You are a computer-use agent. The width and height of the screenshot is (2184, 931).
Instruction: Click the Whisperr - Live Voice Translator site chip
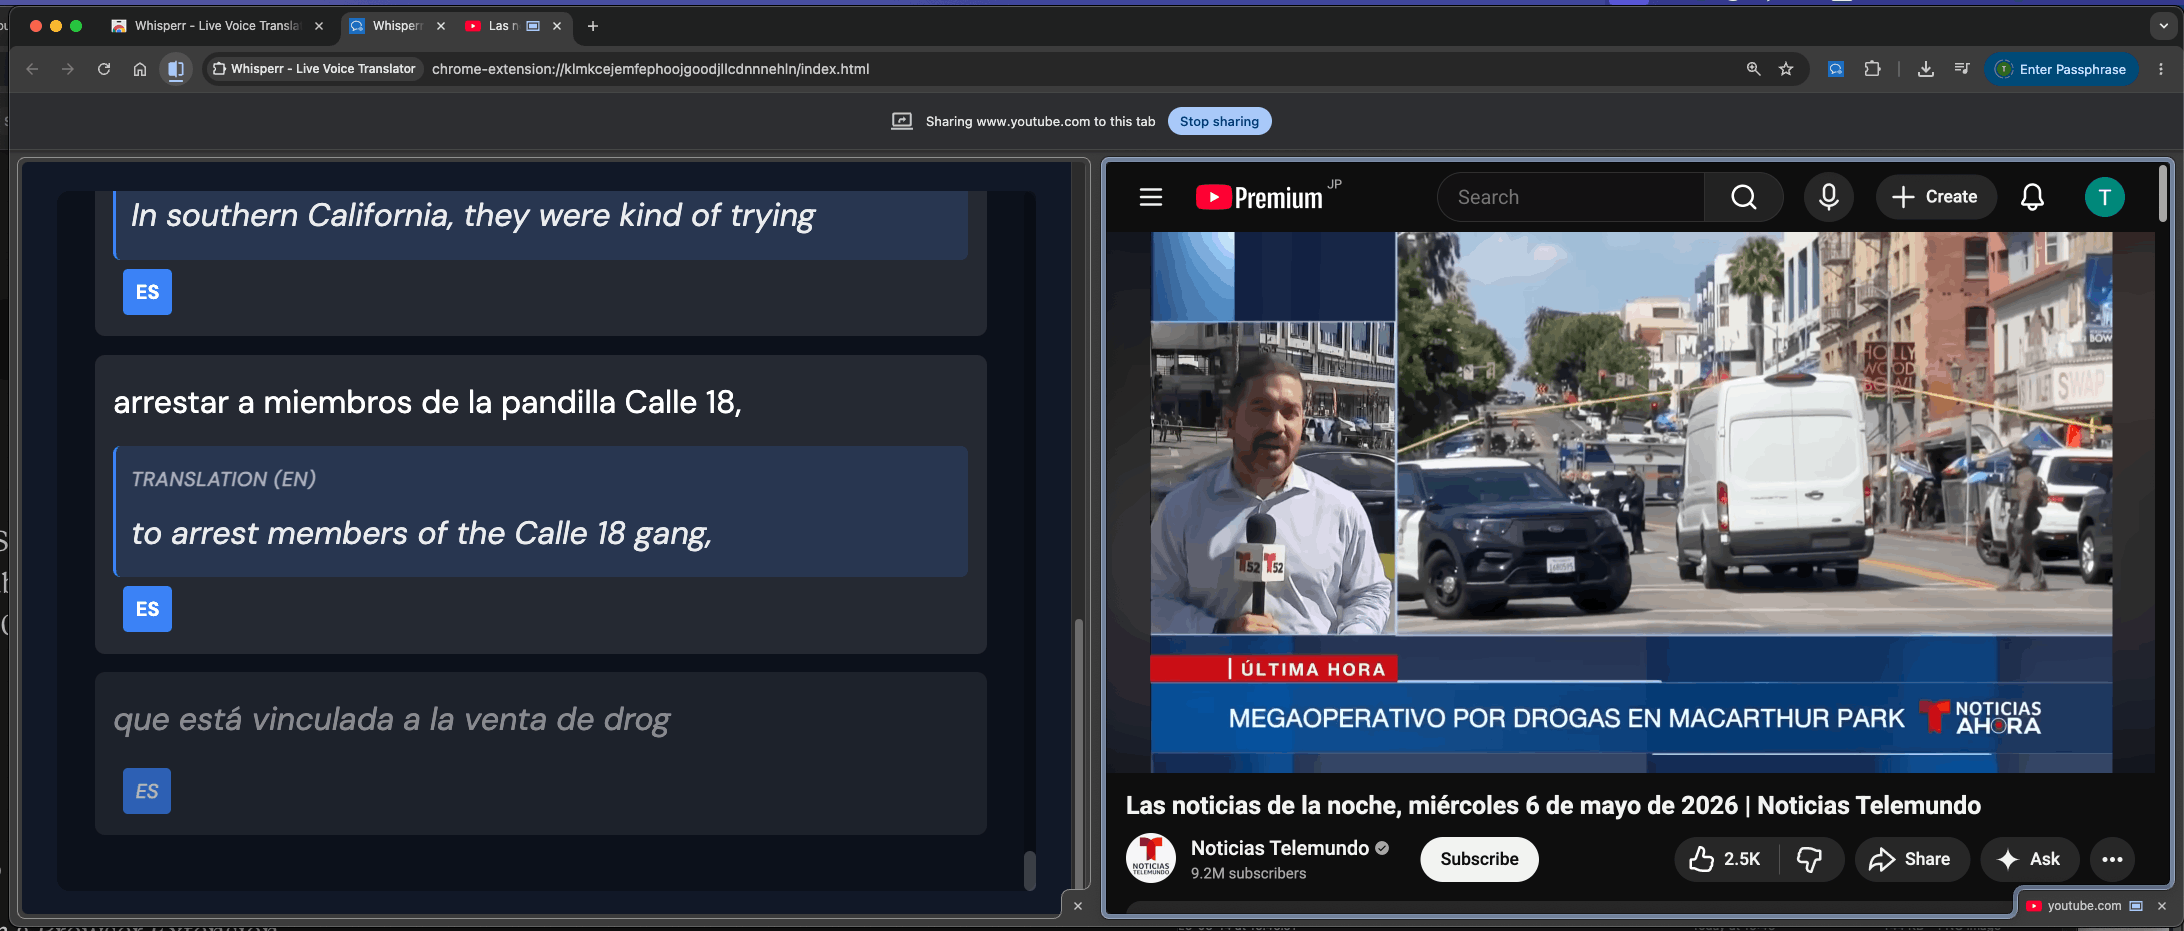point(313,69)
